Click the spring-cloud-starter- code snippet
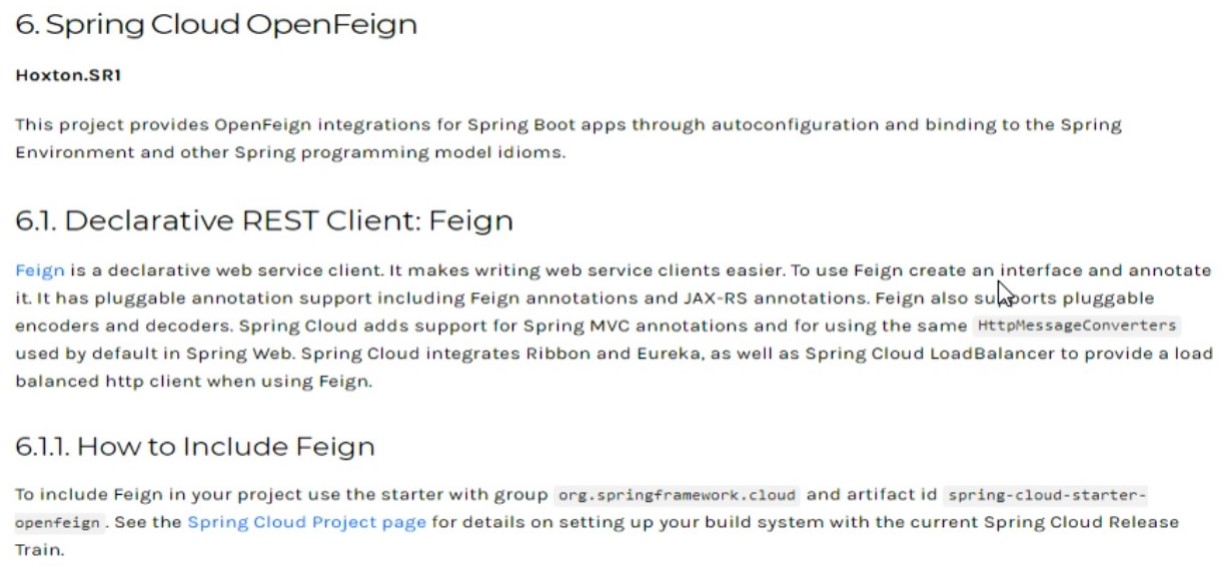This screenshot has height=577, width=1223. click(1046, 495)
